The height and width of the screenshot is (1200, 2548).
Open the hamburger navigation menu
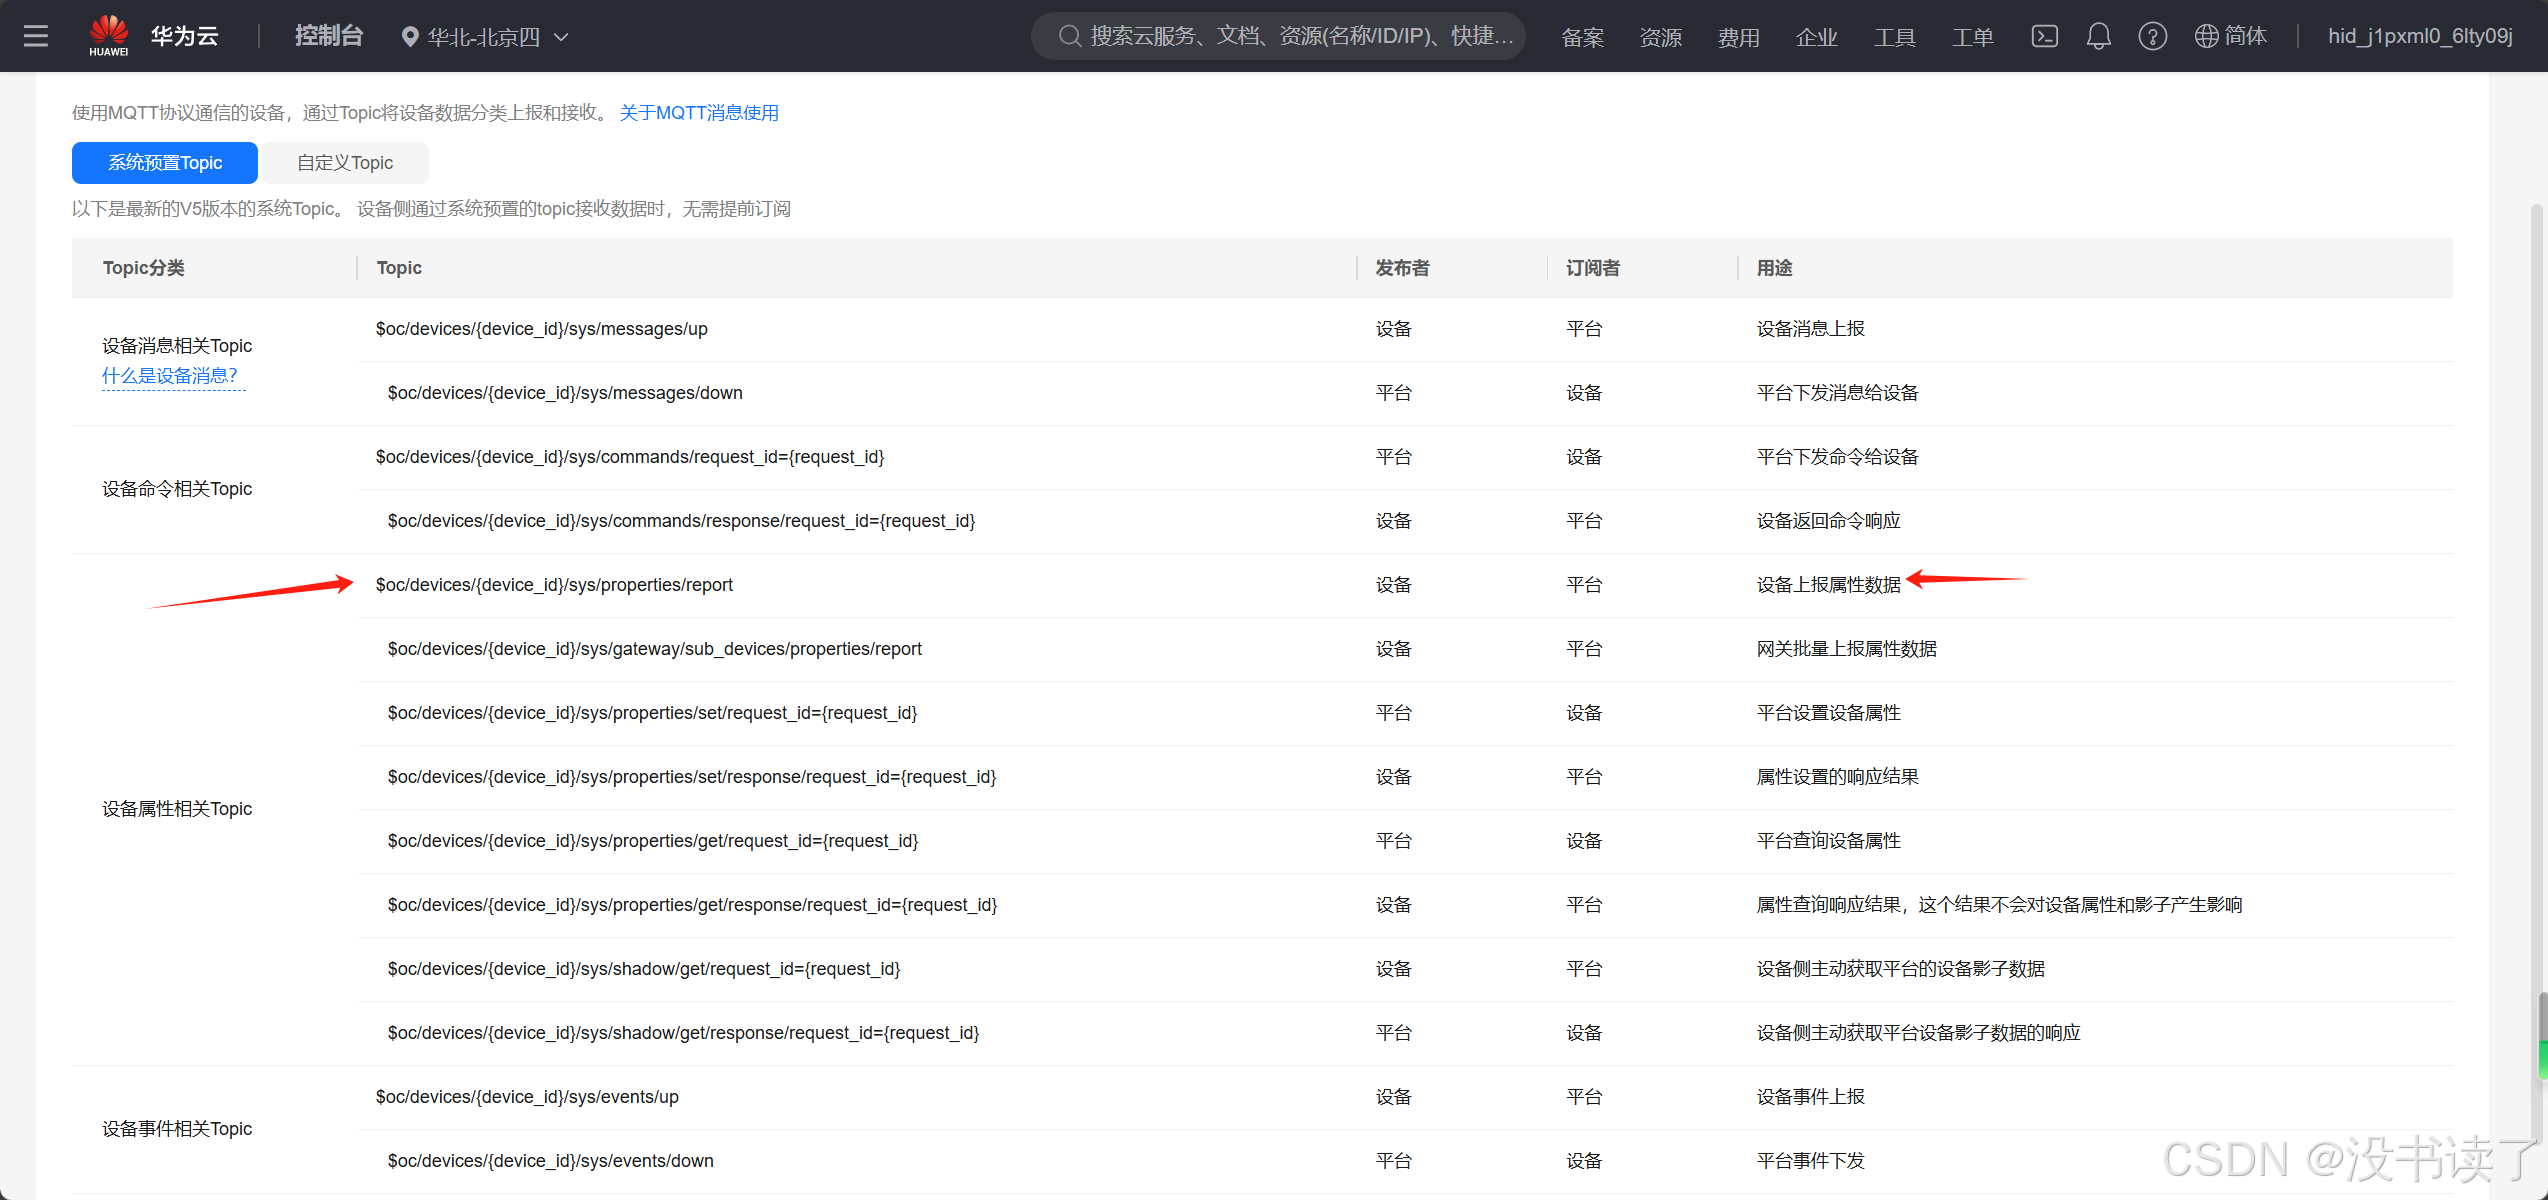pos(36,37)
